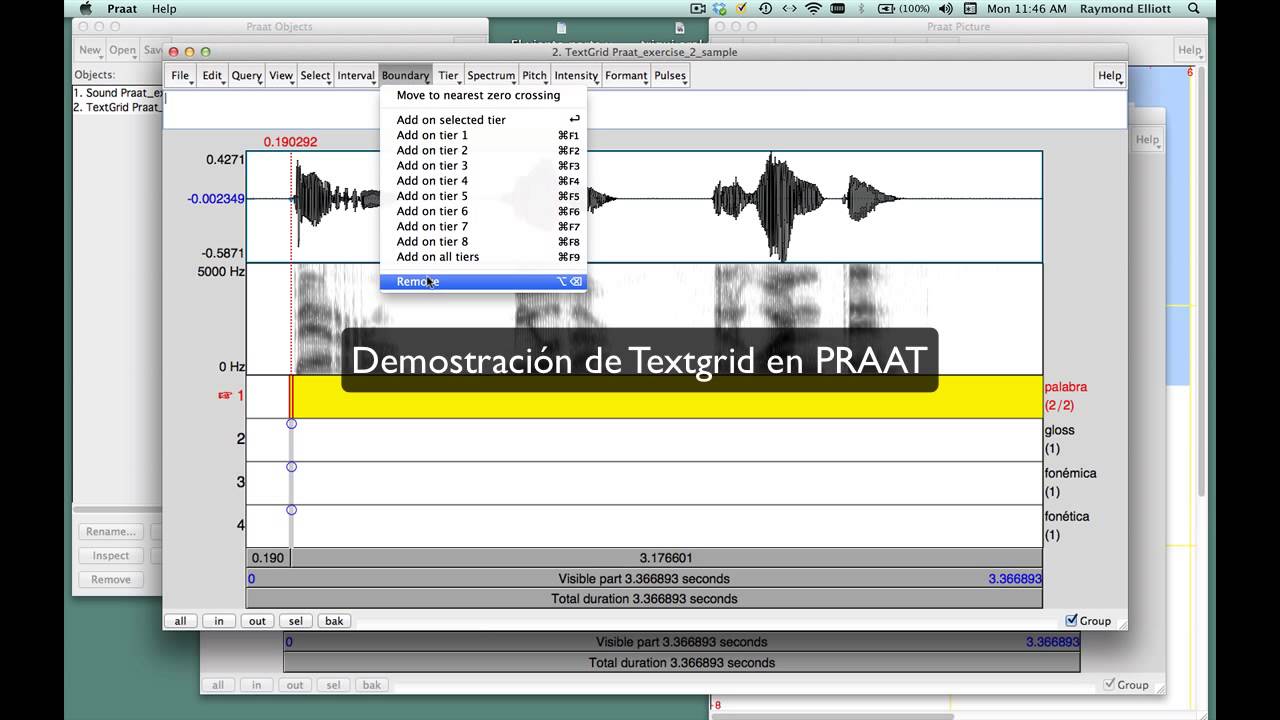
Task: Choose Add on tier 8
Action: [x=483, y=242]
